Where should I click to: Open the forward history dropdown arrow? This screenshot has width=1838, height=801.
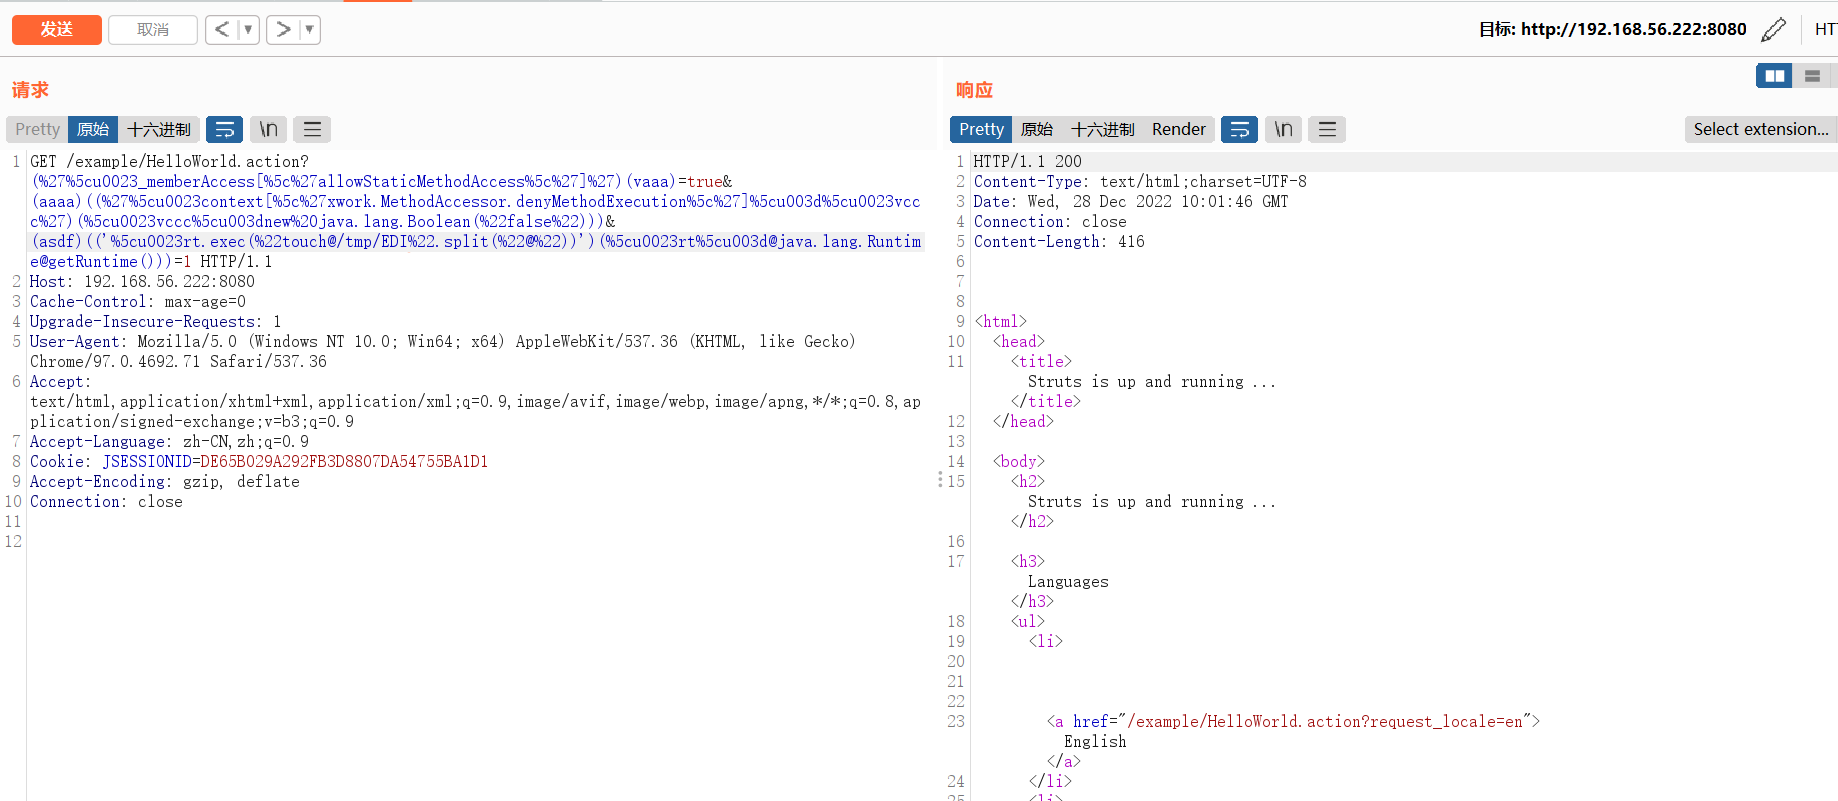click(x=310, y=30)
